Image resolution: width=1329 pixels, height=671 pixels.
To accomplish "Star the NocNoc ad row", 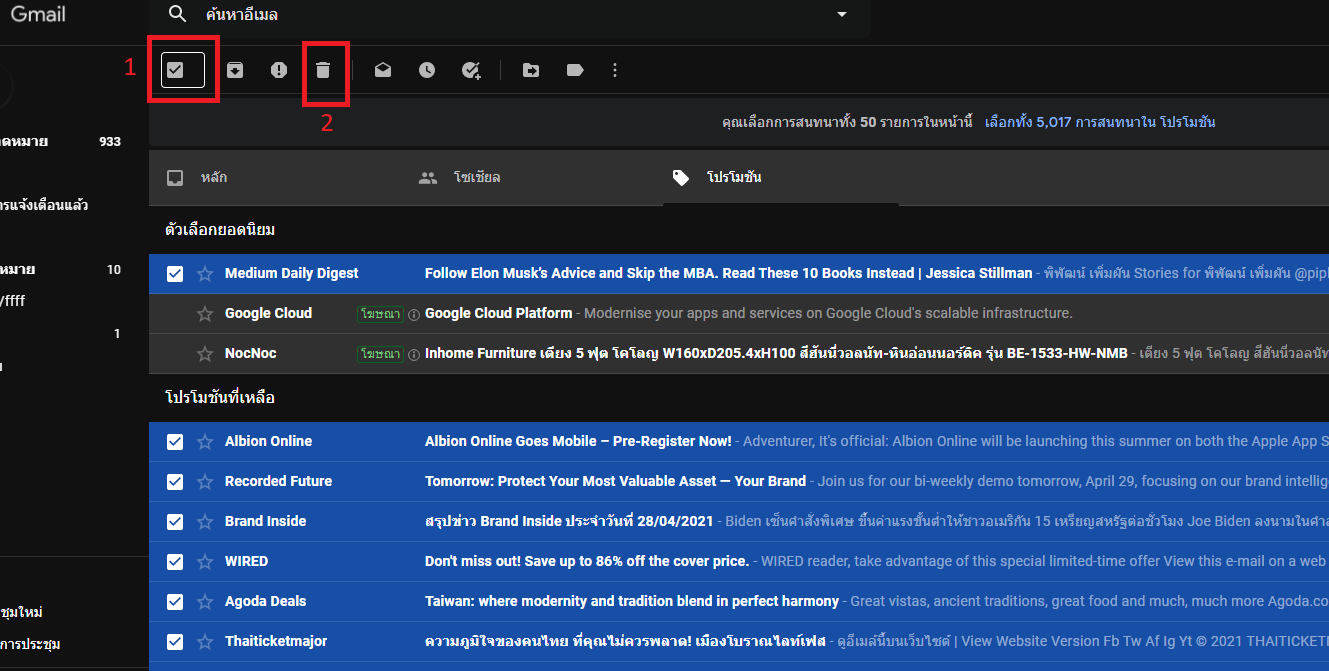I will 205,353.
